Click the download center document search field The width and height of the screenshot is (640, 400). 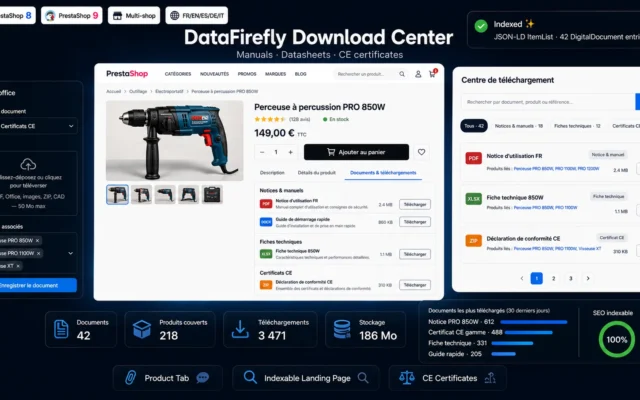548,102
